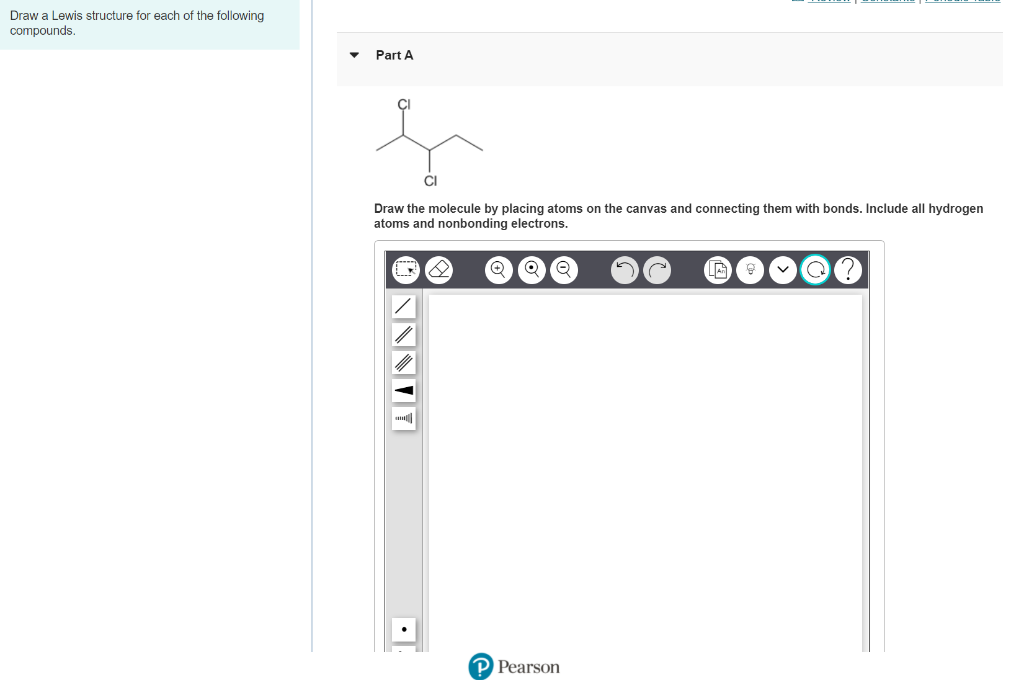The image size is (1024, 680).
Task: Click the dichloro compound structure image
Action: click(429, 143)
